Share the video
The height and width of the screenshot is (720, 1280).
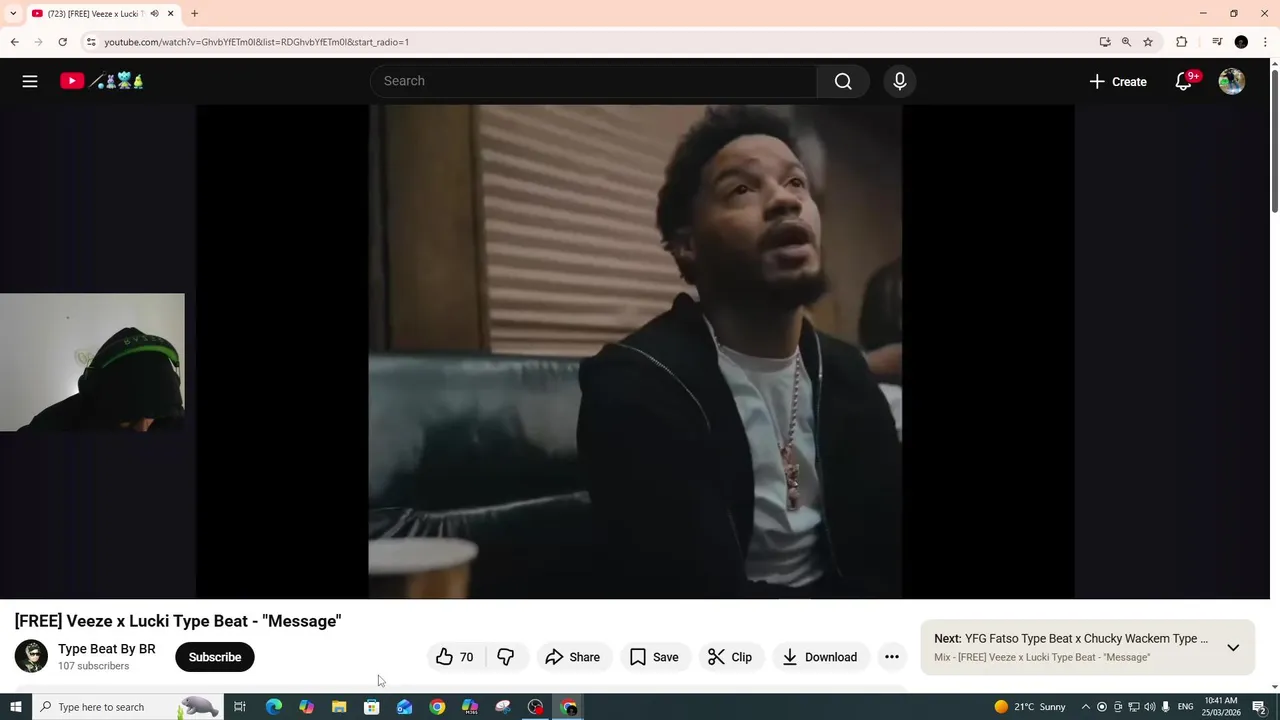[x=573, y=657]
